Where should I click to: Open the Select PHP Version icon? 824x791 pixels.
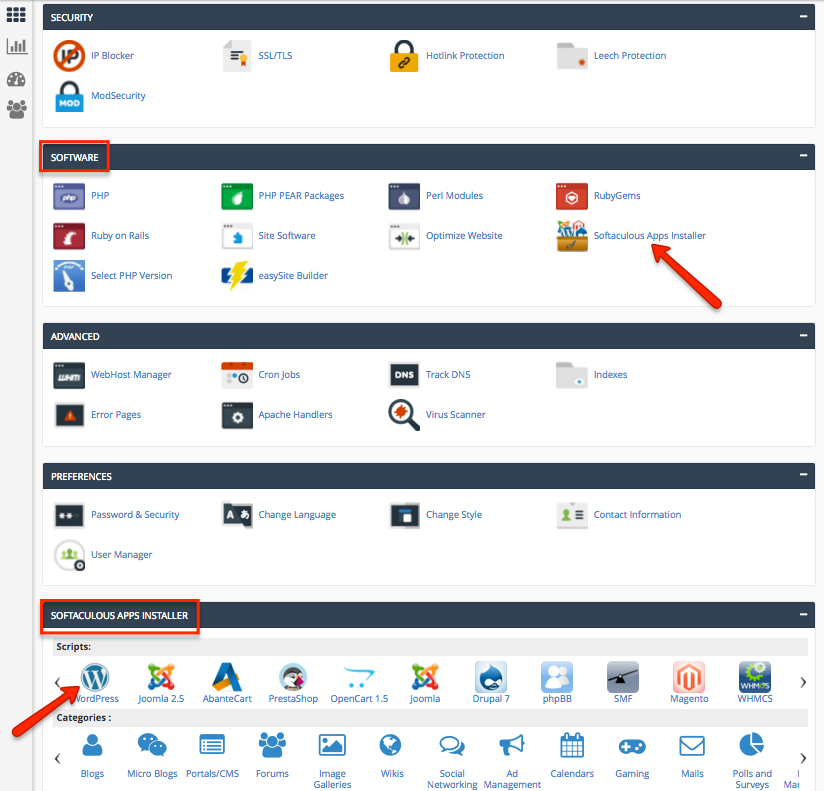click(x=69, y=276)
